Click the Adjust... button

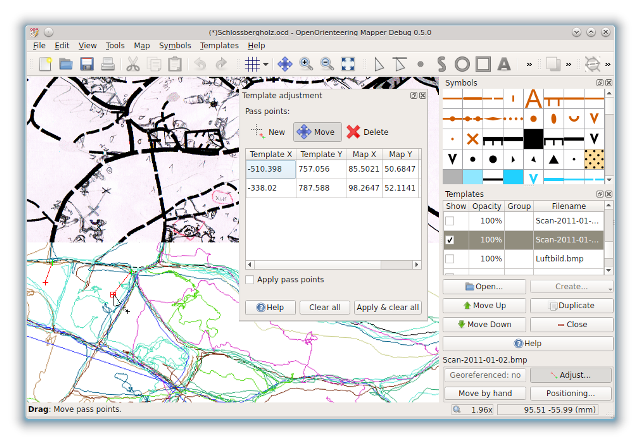point(571,375)
